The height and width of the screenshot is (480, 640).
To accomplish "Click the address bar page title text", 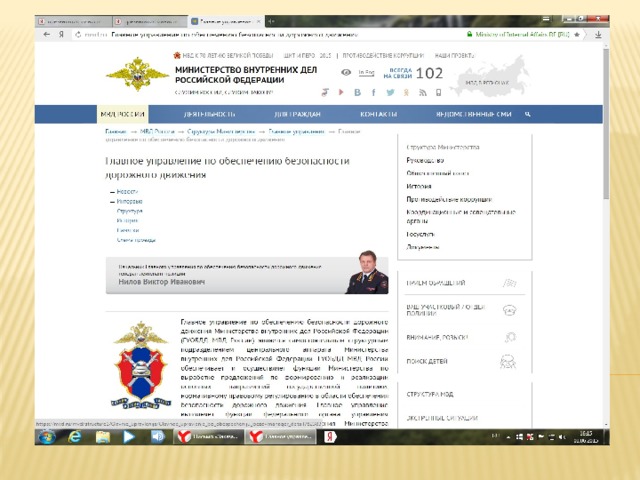I will pyautogui.click(x=235, y=35).
